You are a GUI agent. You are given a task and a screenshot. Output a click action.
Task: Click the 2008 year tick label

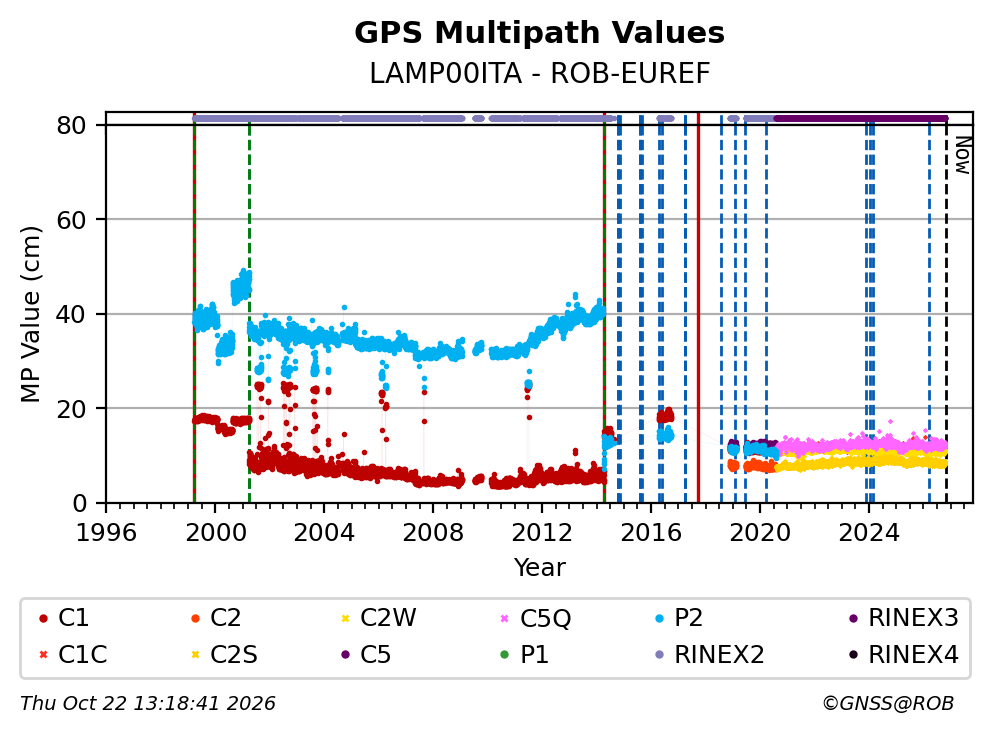point(433,533)
